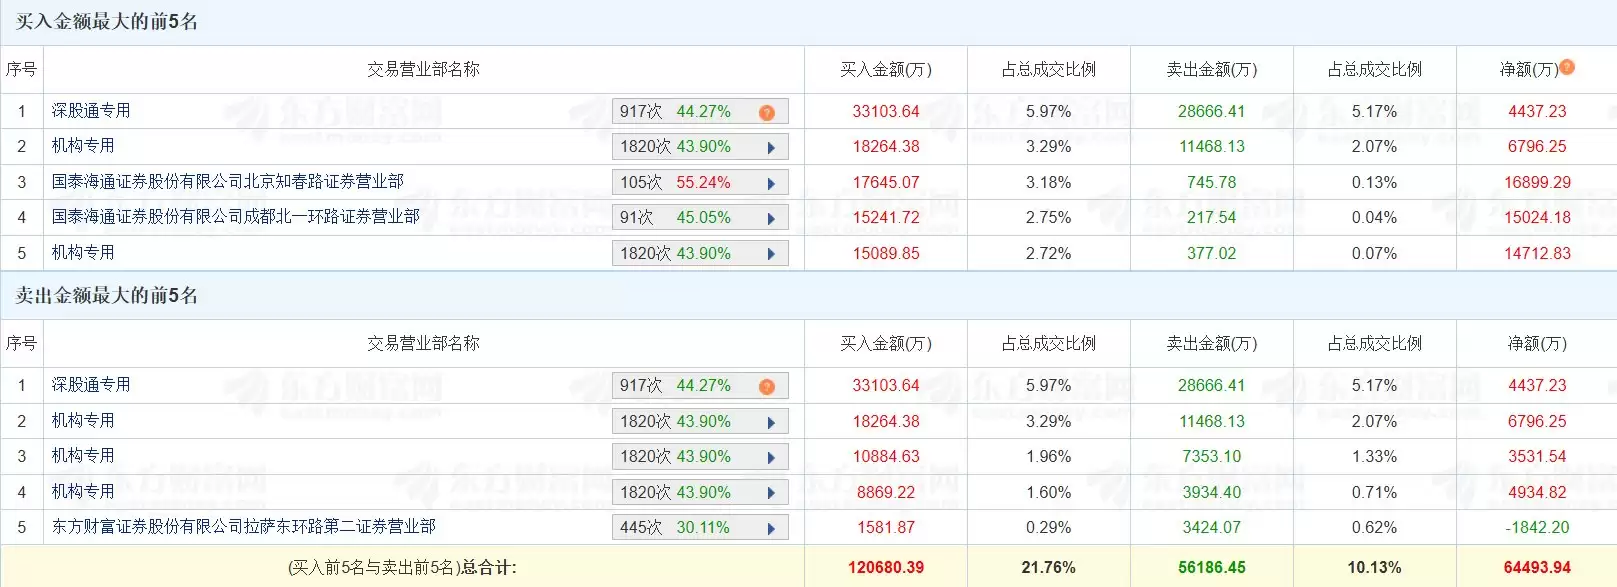Expand arrow in 机构专用 row with 10884.63
The image size is (1617, 587).
(x=771, y=457)
